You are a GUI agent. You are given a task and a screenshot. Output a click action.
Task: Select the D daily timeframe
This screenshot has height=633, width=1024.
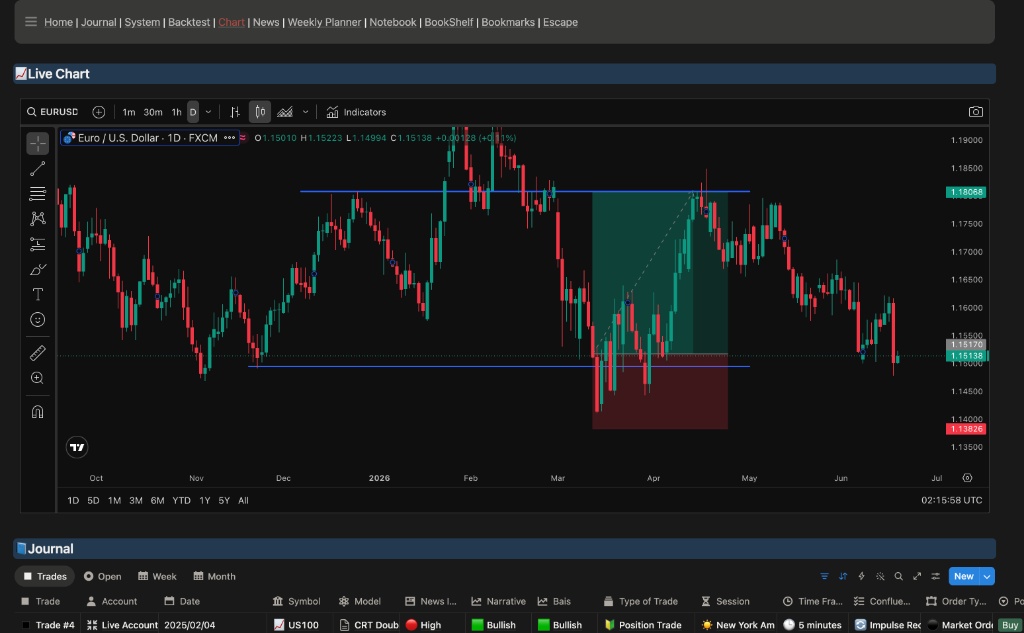coord(193,112)
